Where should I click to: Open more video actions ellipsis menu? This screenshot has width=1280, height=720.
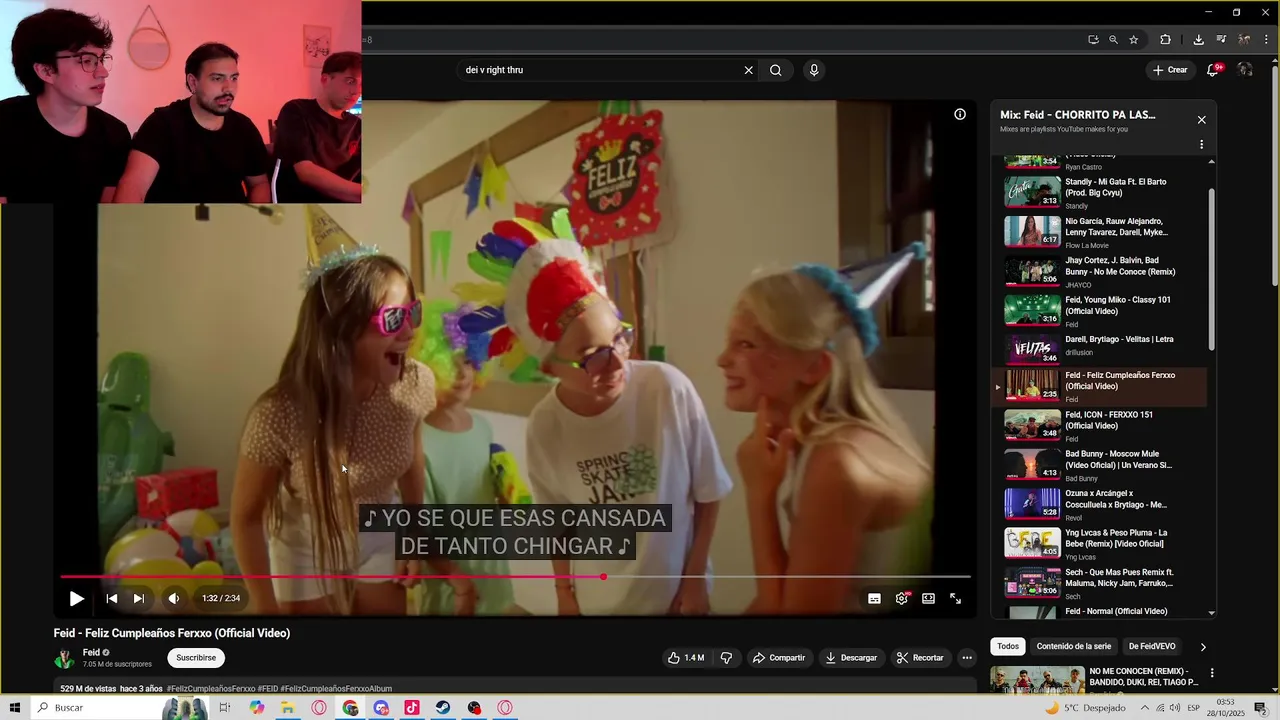tap(967, 658)
